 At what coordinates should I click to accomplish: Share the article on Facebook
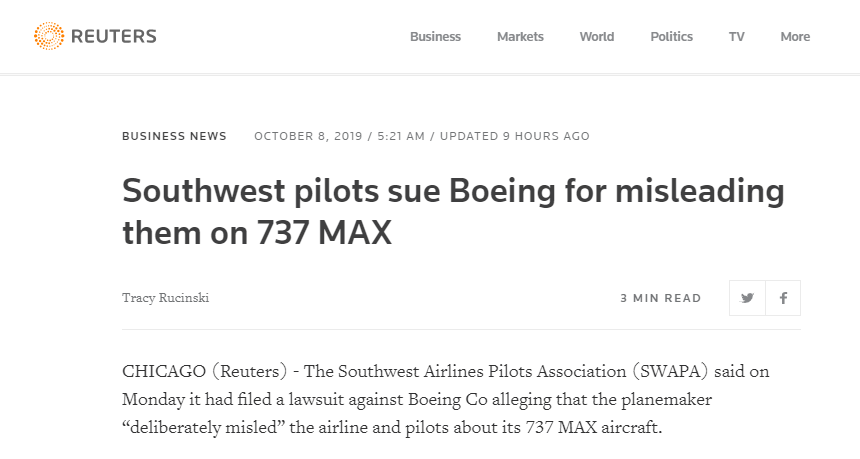[x=783, y=298]
